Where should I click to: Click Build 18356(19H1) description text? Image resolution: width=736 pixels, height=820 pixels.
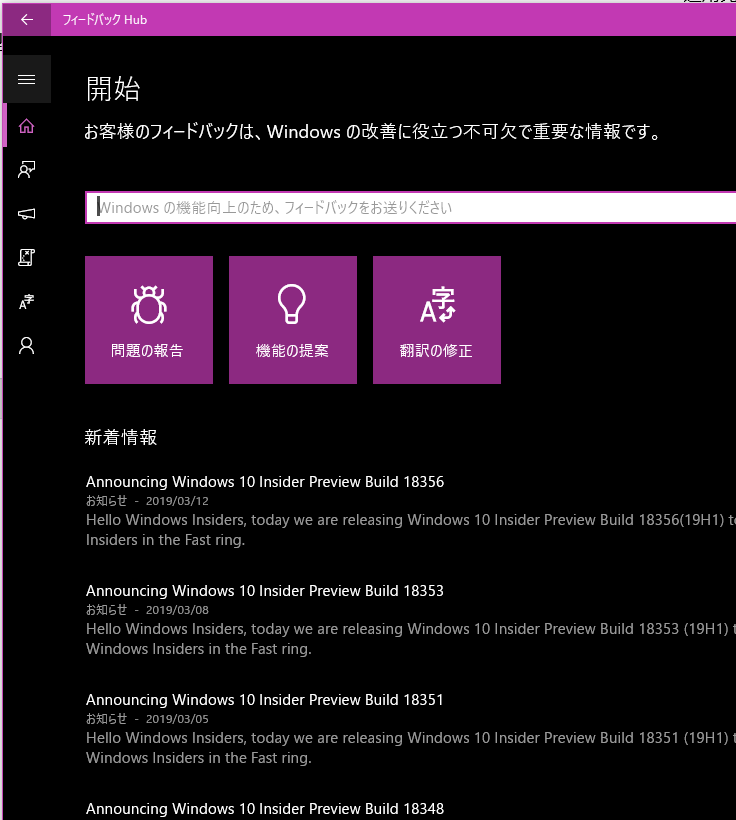pos(411,530)
